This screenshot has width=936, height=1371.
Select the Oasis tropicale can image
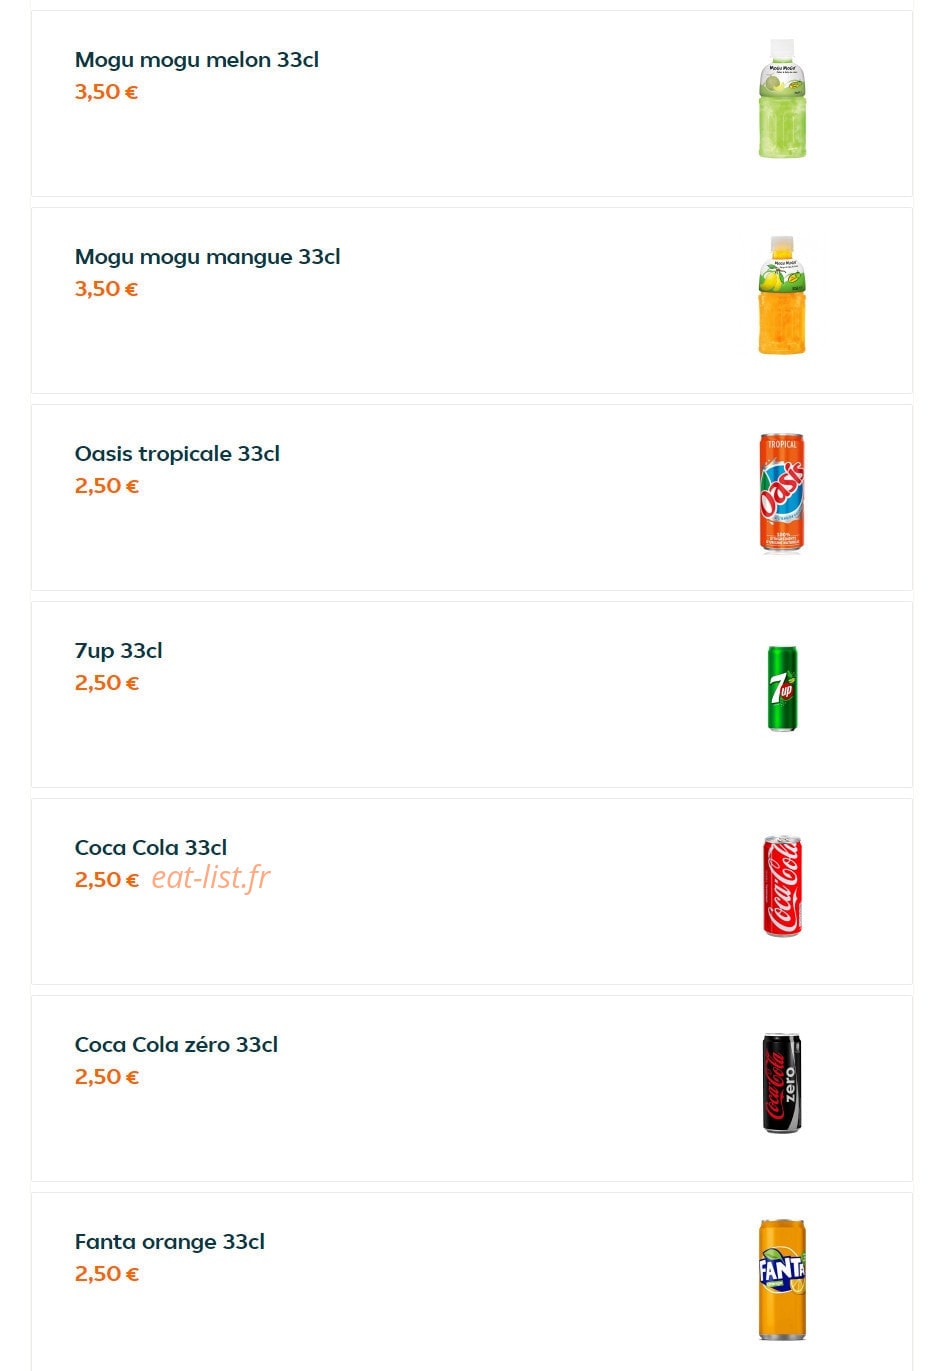tap(782, 493)
